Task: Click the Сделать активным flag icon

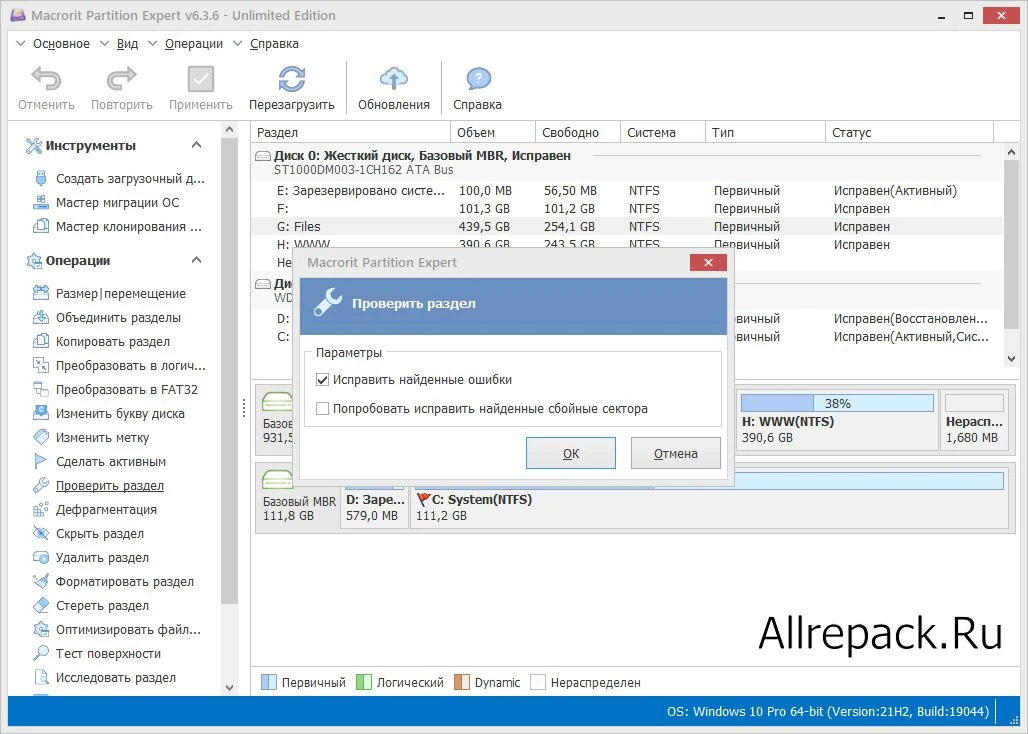Action: [x=41, y=461]
